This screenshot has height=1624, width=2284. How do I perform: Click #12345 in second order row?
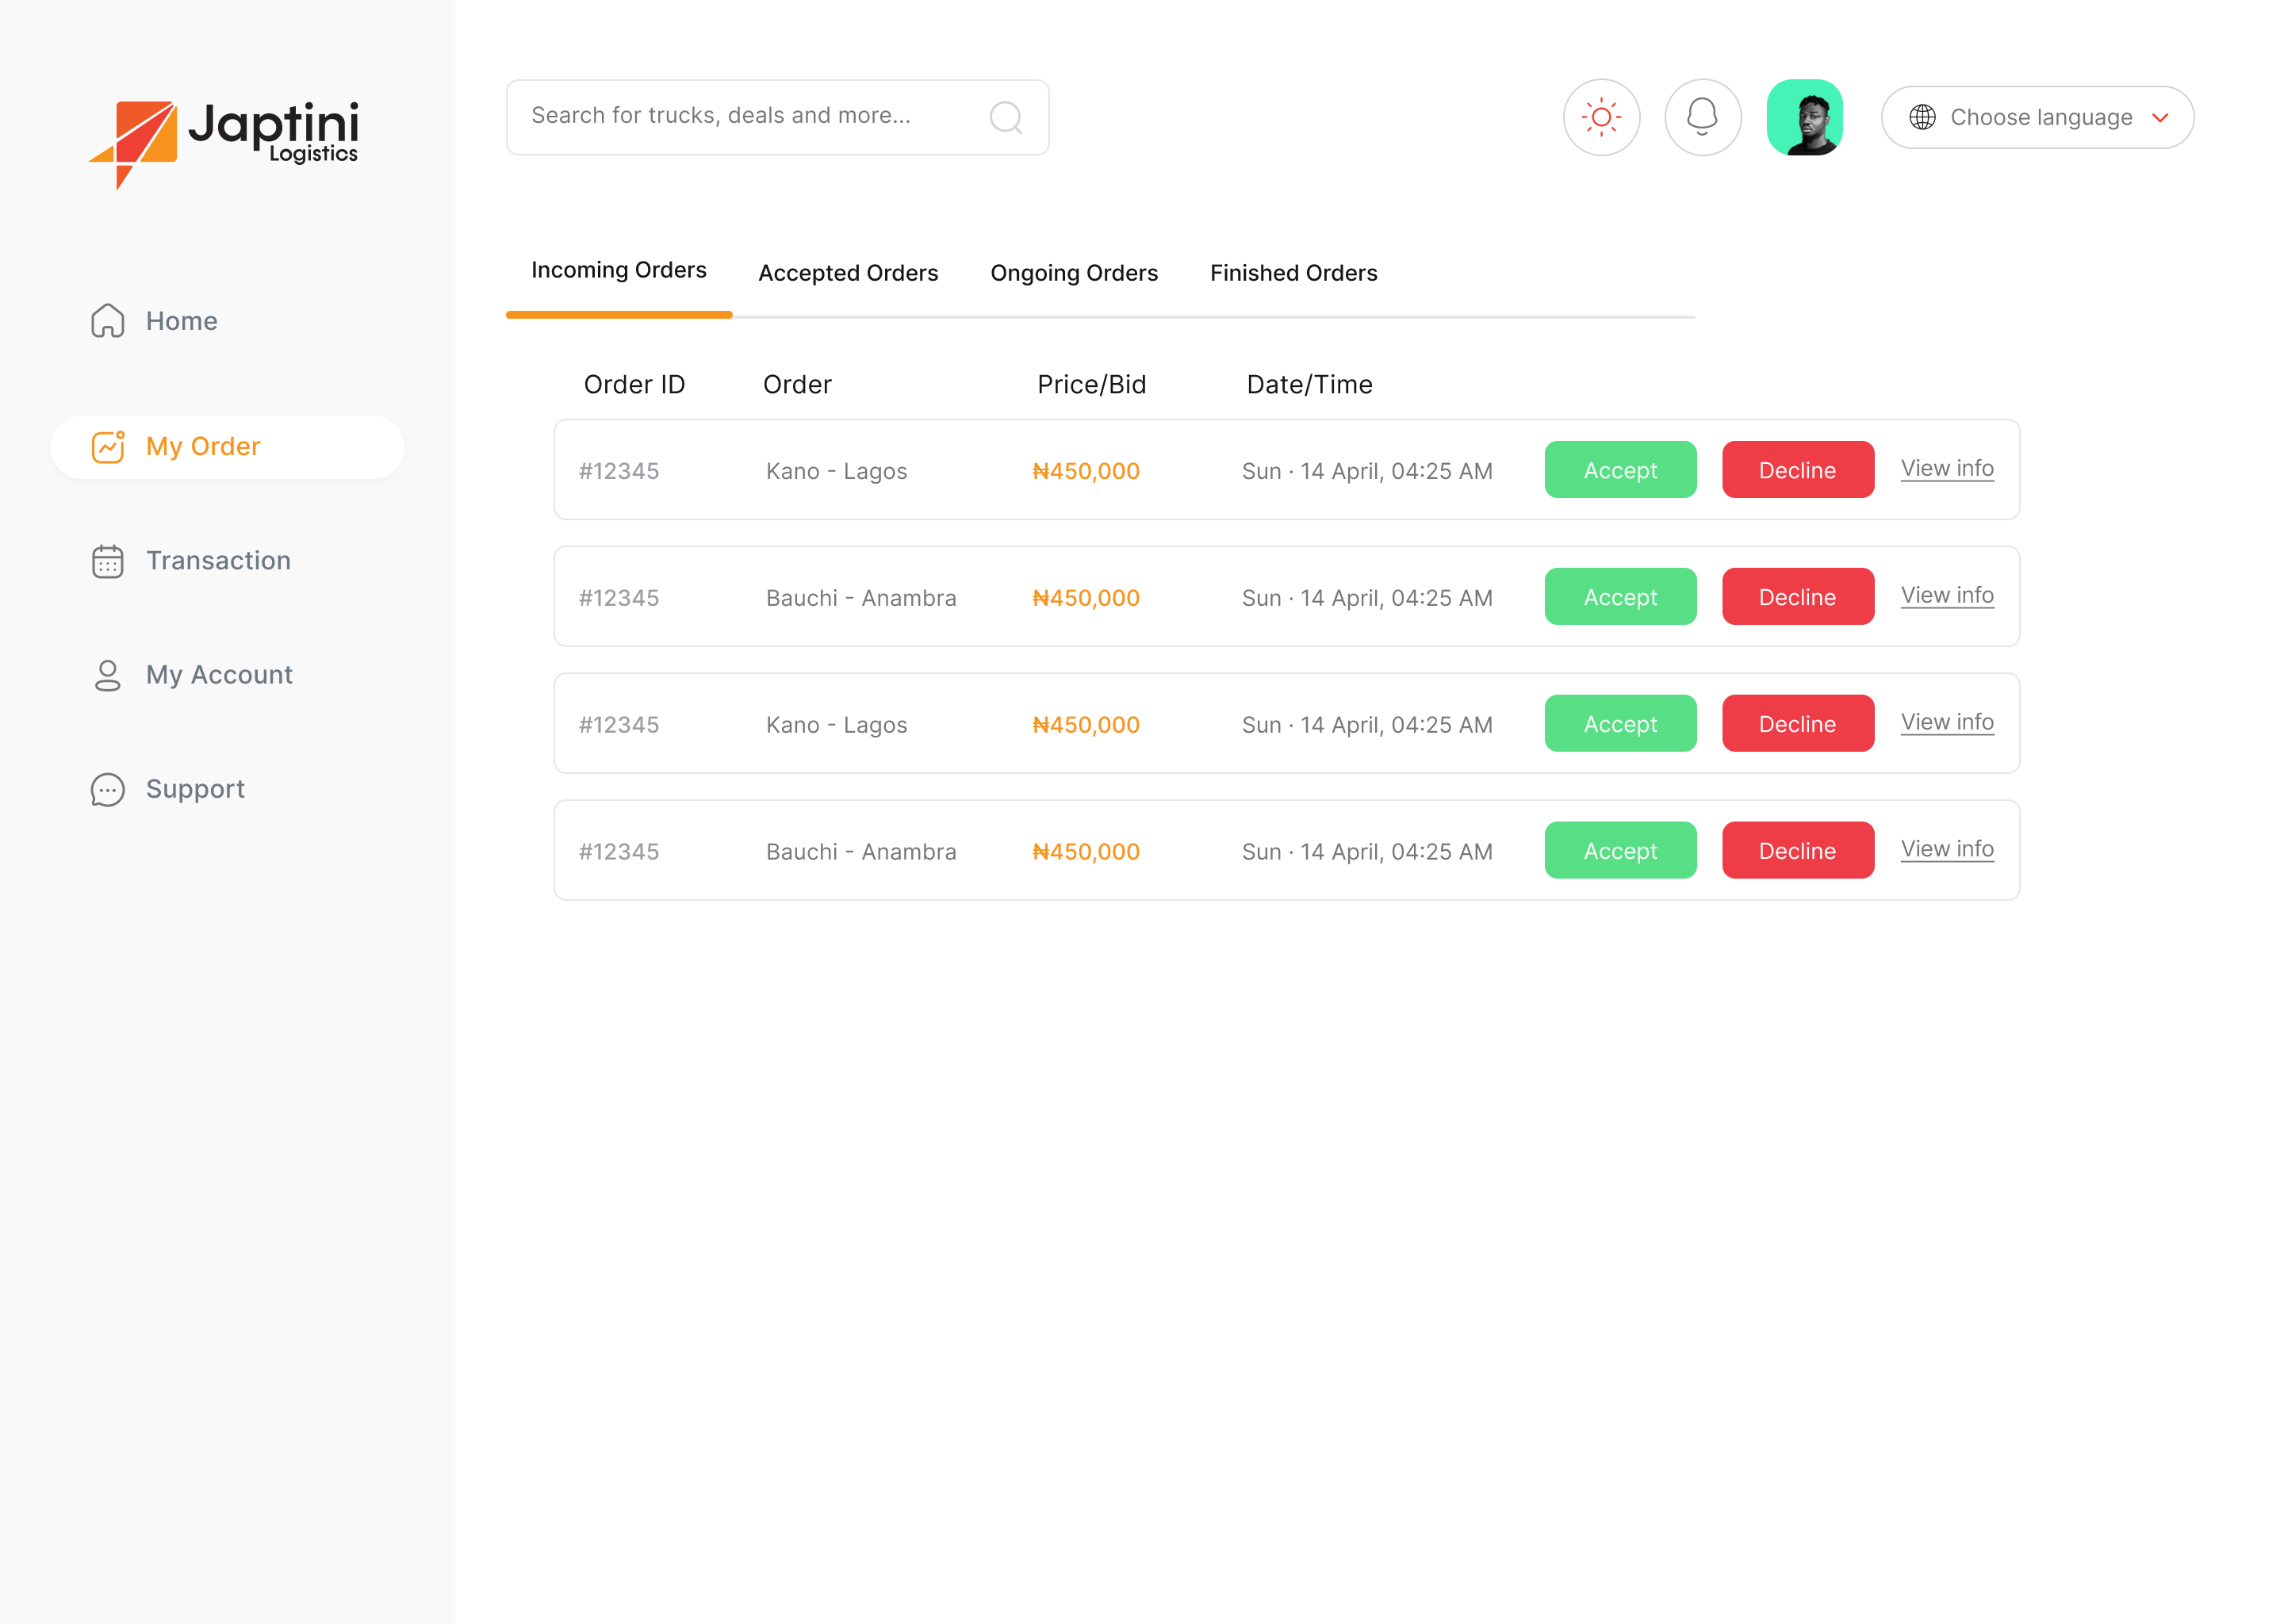(618, 598)
